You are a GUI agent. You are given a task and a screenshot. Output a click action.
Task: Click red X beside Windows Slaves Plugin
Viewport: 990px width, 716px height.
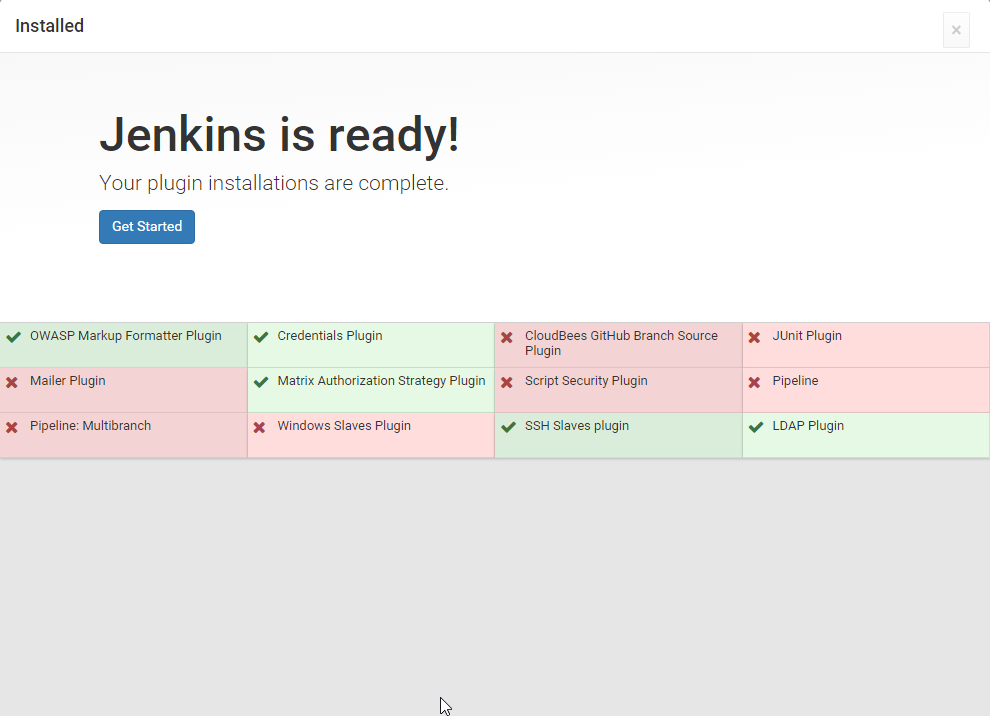pyautogui.click(x=259, y=428)
